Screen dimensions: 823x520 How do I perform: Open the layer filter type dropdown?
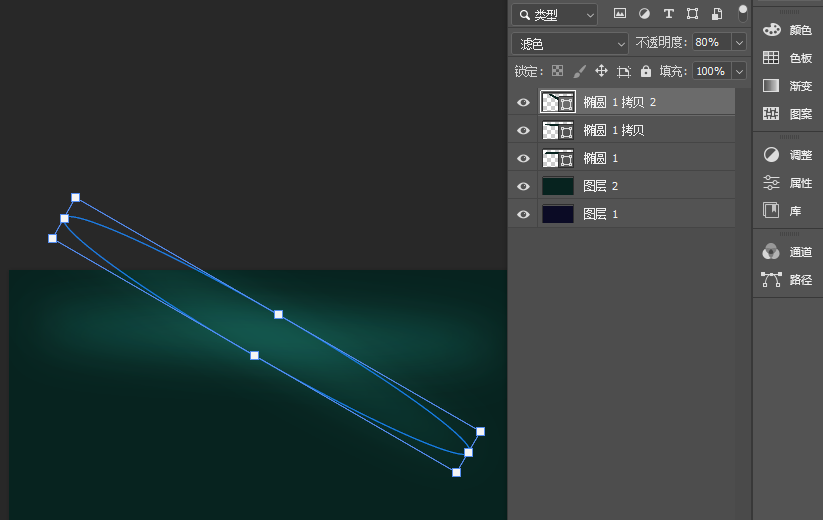[x=554, y=15]
